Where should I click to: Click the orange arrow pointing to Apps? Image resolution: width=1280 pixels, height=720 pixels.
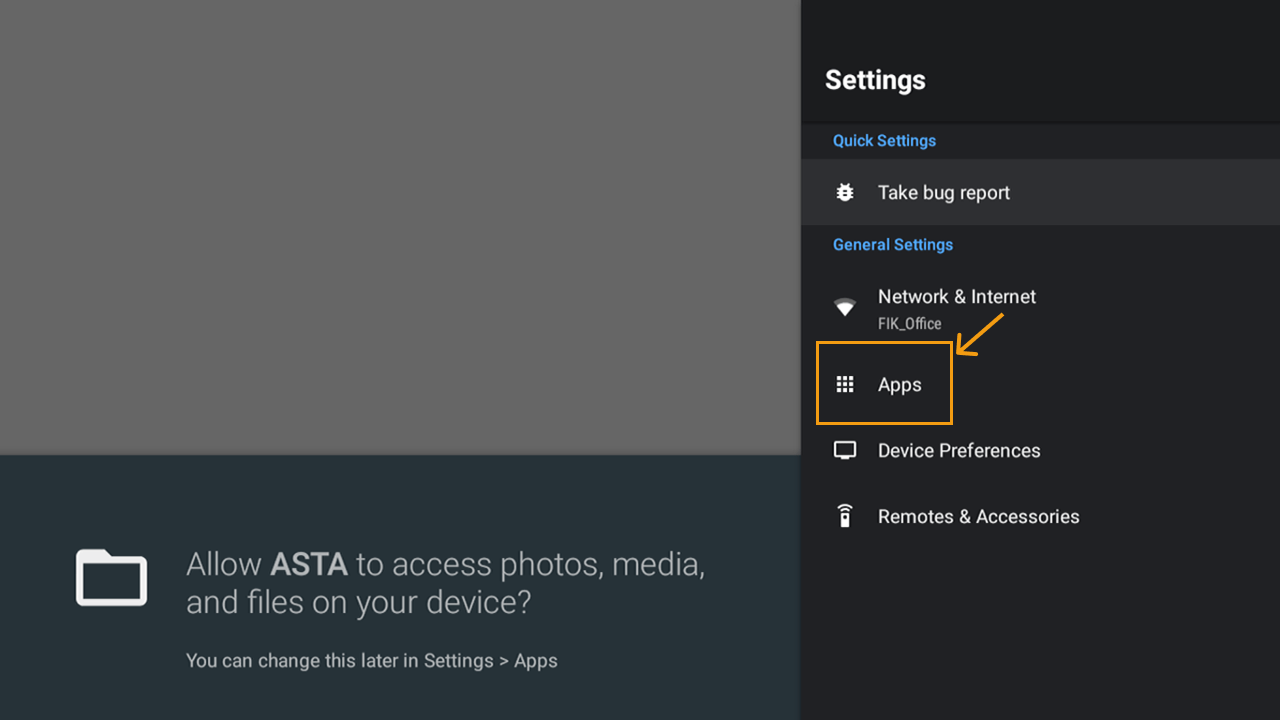980,334
